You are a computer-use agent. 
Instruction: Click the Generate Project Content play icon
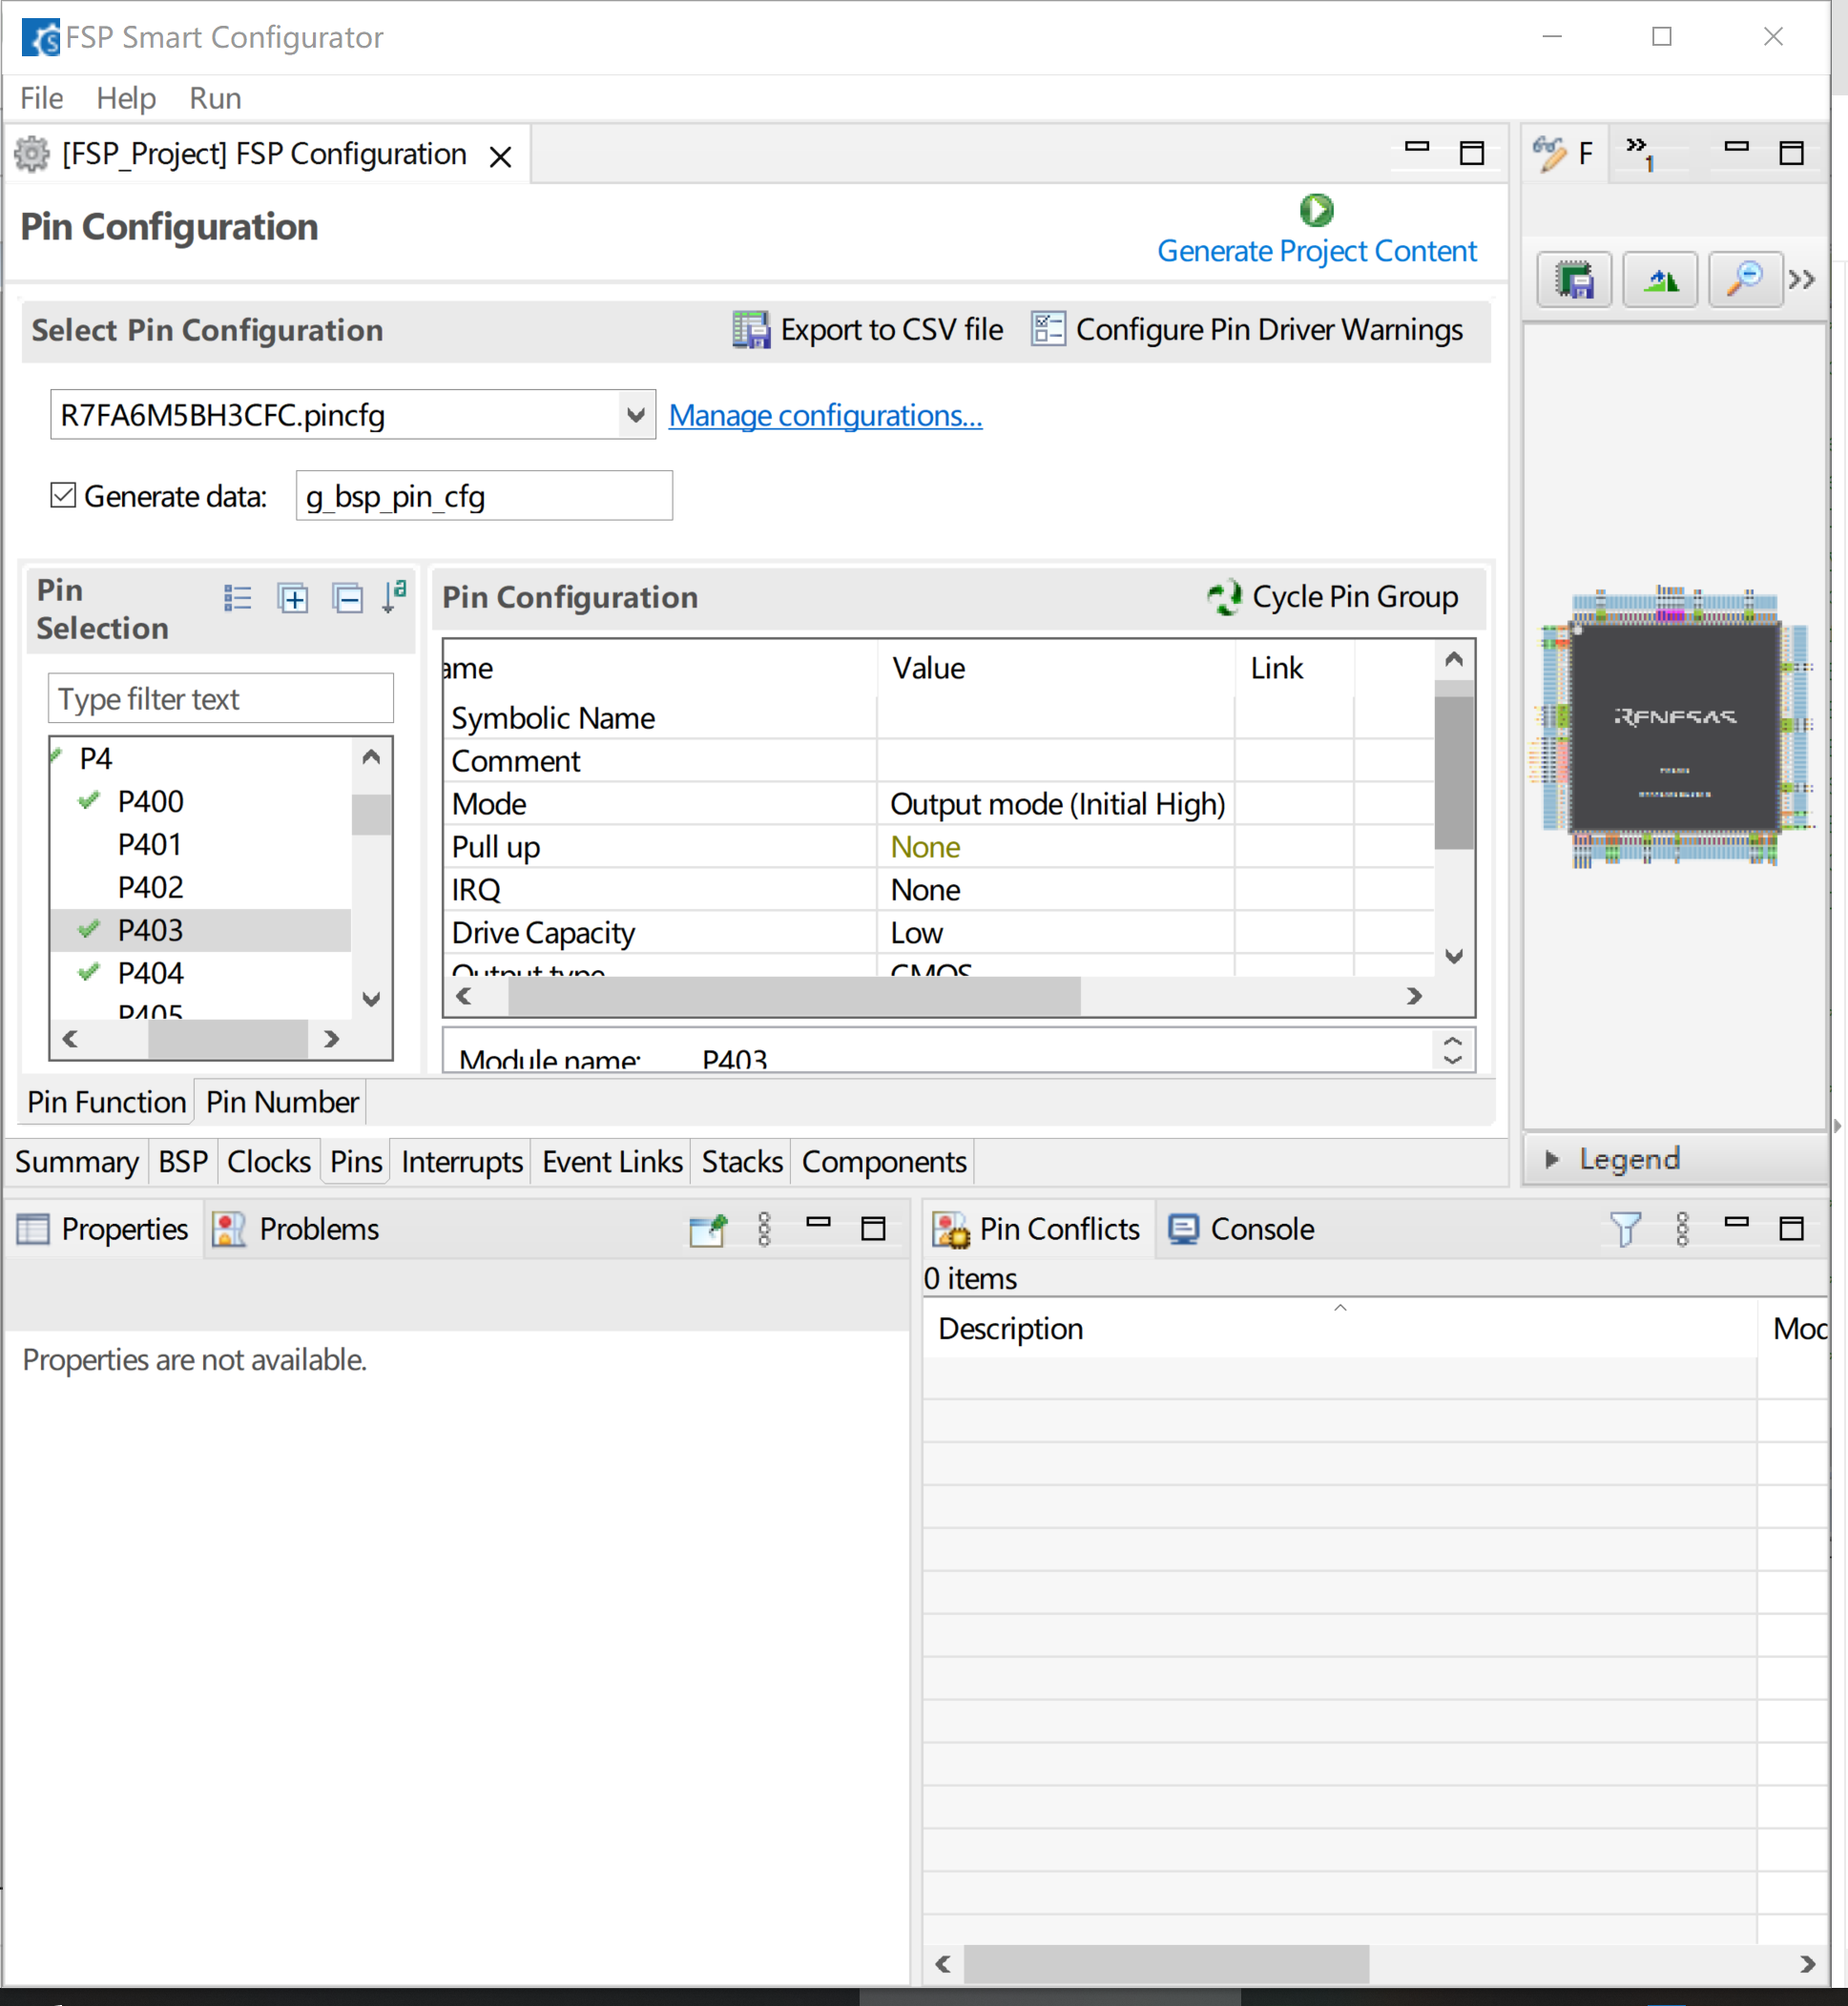1316,210
